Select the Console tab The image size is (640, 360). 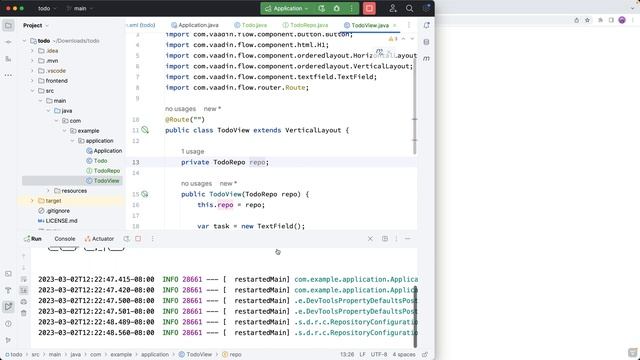click(64, 239)
